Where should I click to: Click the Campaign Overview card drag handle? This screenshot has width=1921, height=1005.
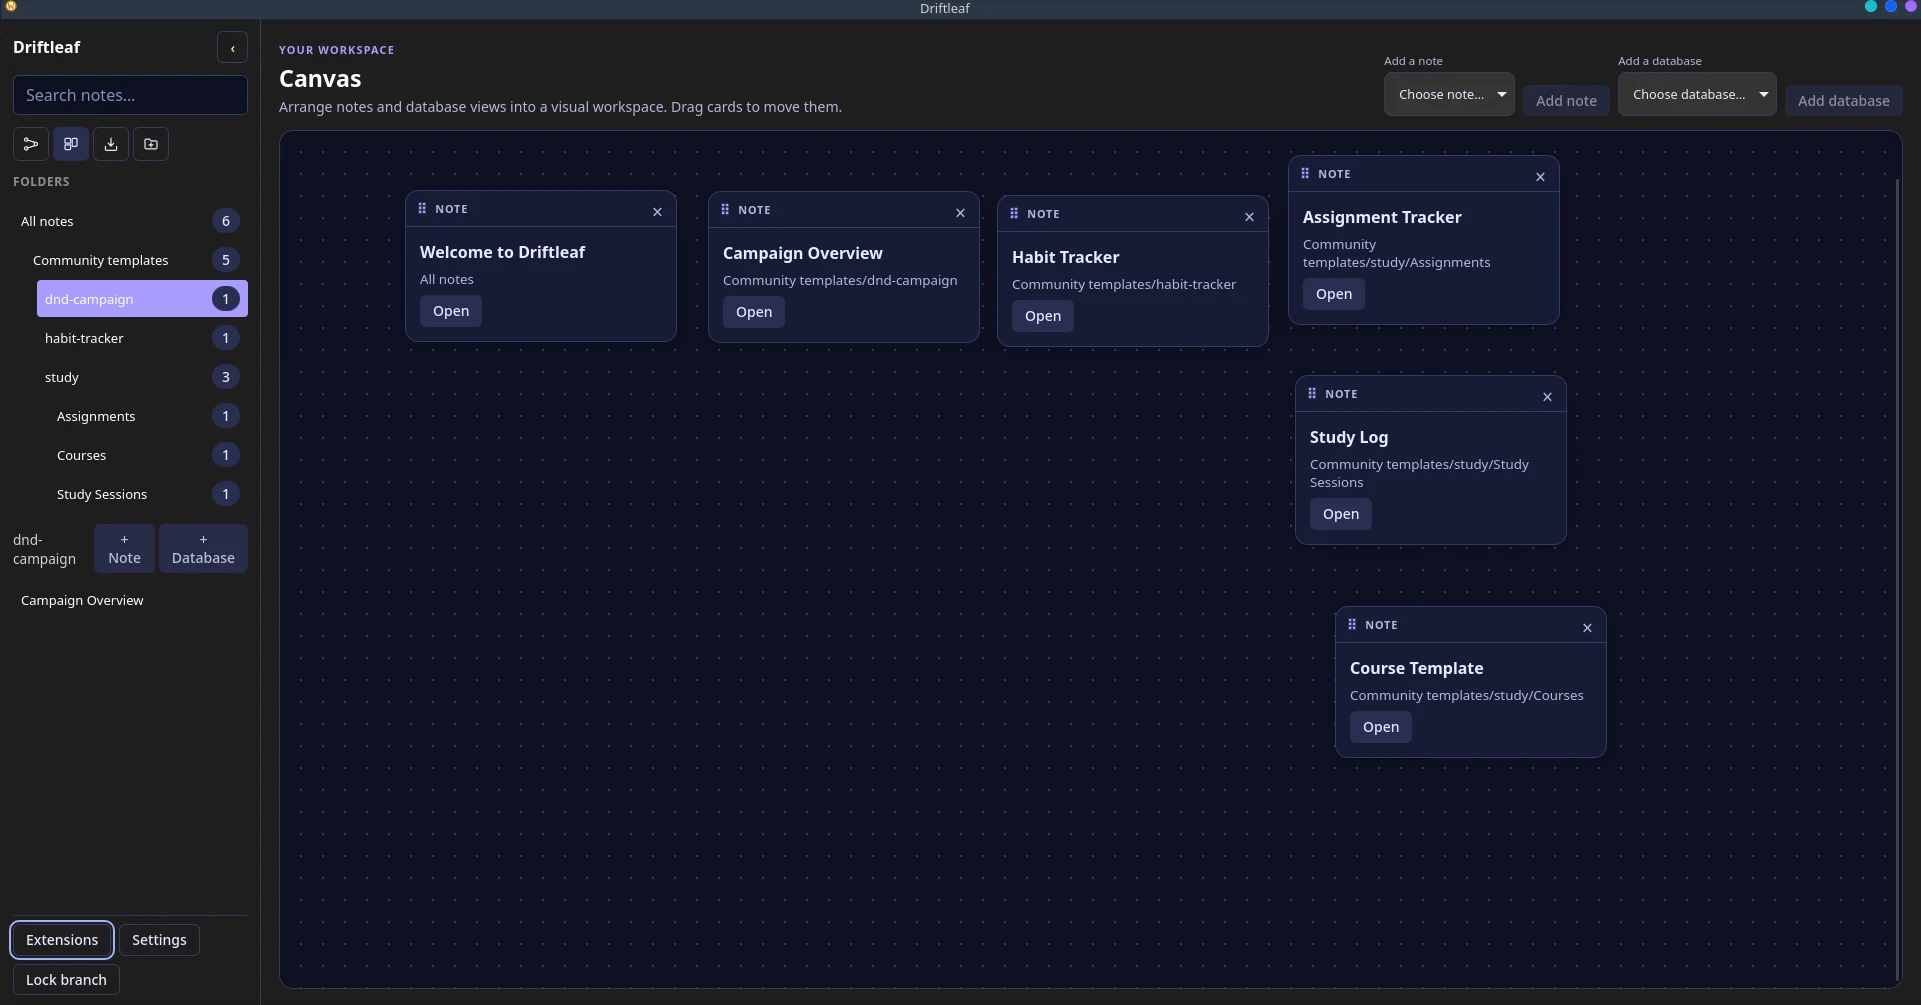[x=725, y=210]
